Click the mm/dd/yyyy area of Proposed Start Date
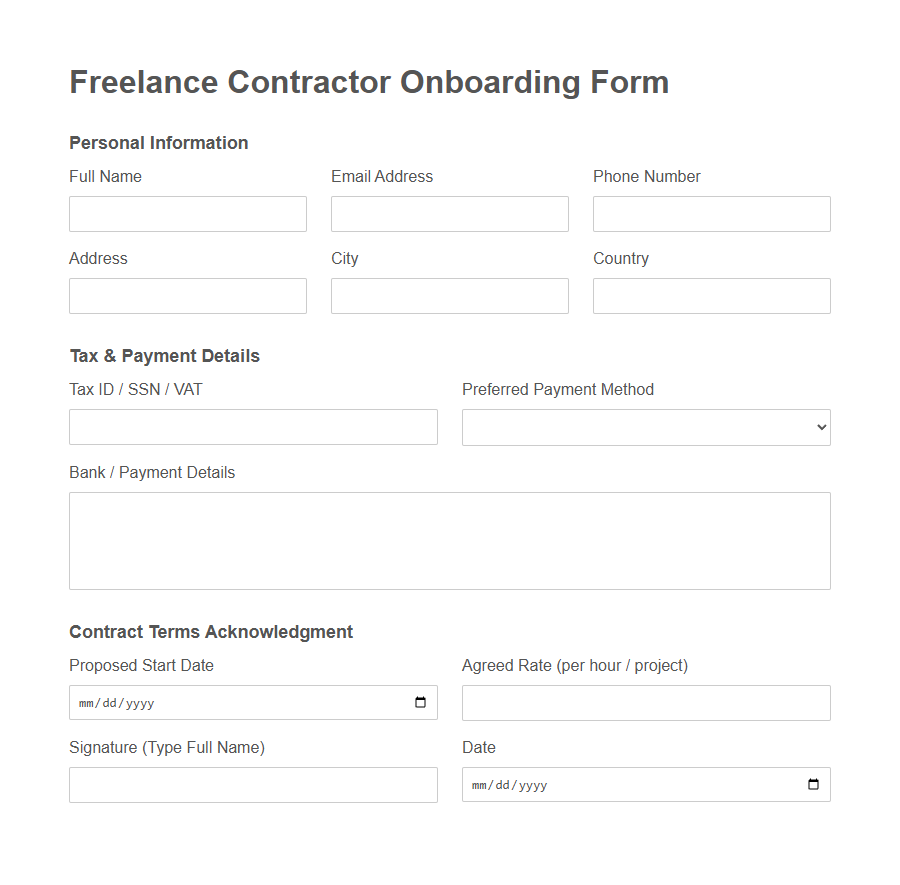 pos(115,702)
